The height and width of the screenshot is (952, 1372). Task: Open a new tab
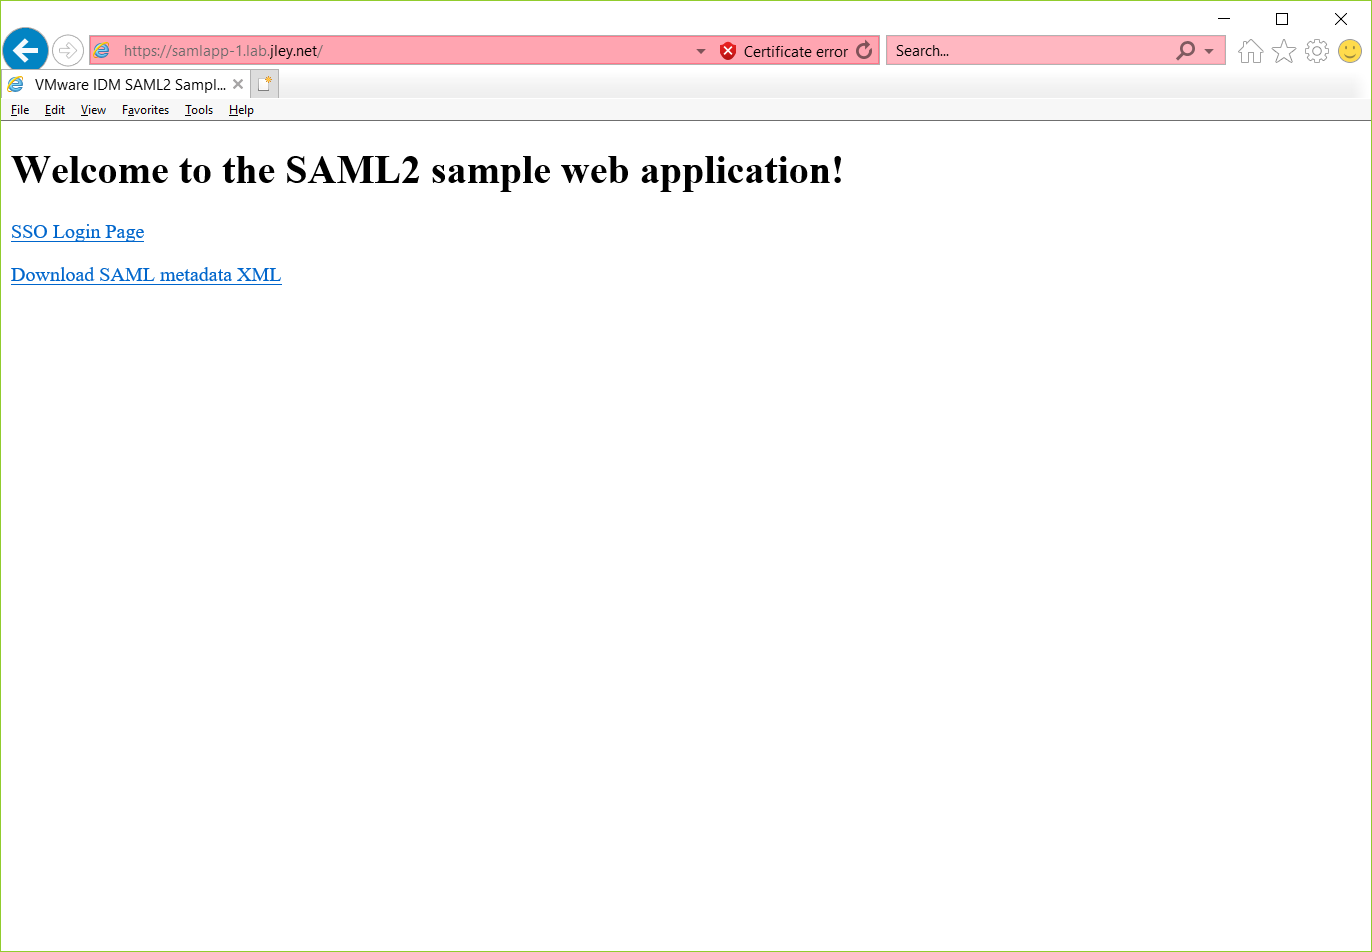(264, 85)
